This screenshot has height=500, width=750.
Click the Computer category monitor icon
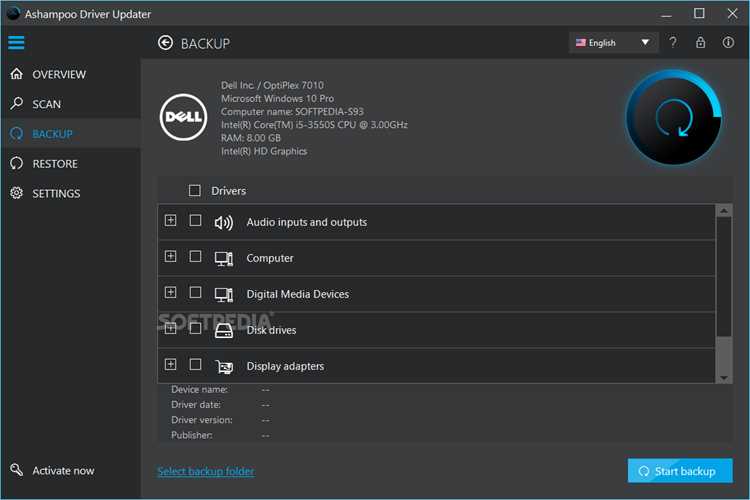[x=223, y=258]
